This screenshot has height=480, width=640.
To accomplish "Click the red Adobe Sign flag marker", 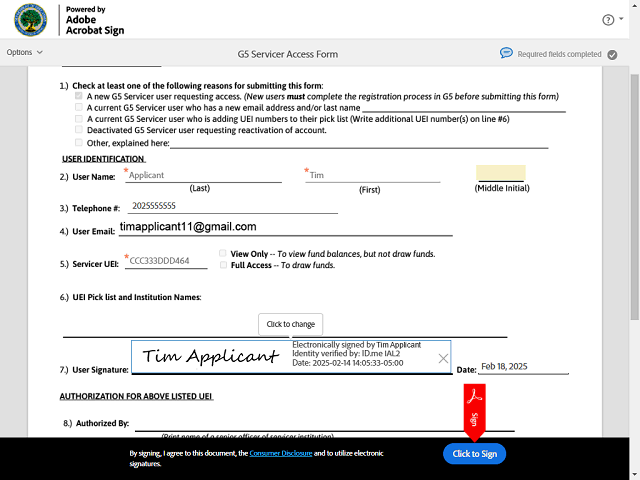I will [474, 412].
